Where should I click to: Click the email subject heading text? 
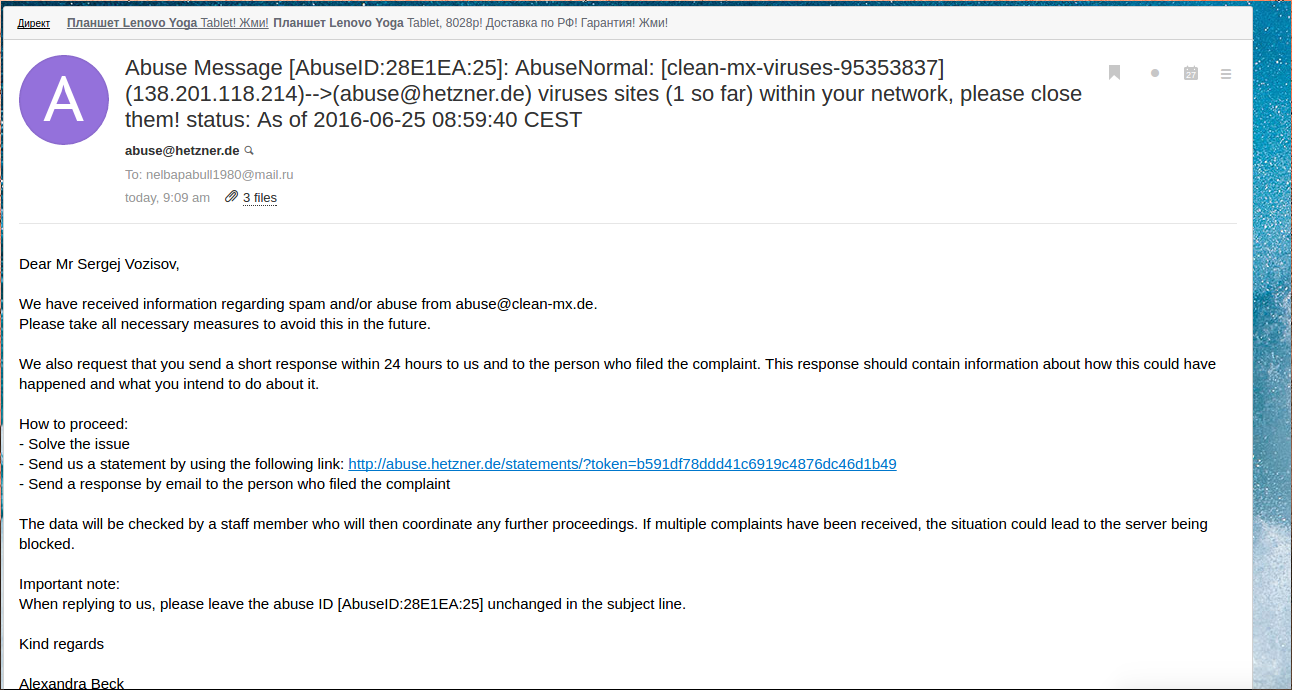coord(604,94)
